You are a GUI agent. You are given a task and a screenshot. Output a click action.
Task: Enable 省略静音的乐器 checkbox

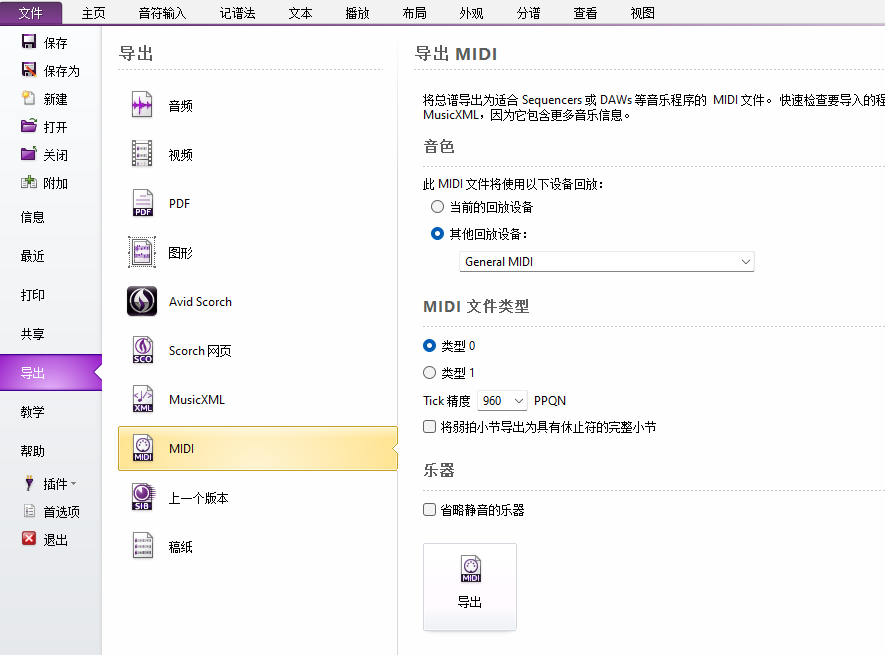pyautogui.click(x=430, y=510)
